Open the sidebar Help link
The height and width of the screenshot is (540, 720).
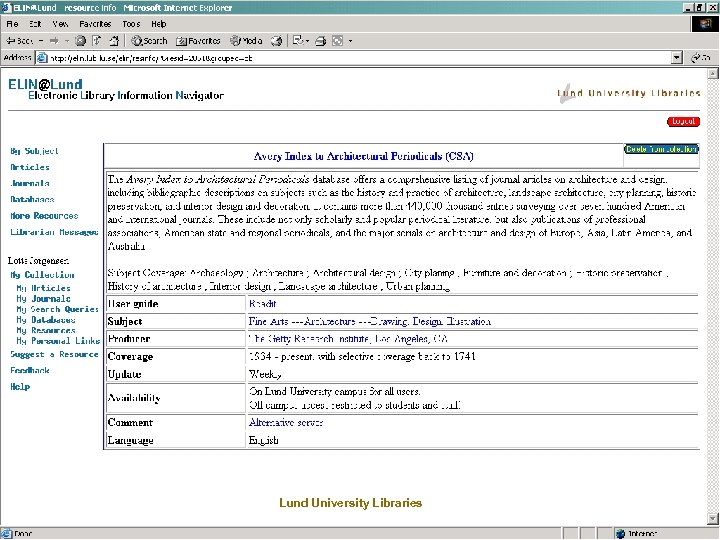click(20, 387)
